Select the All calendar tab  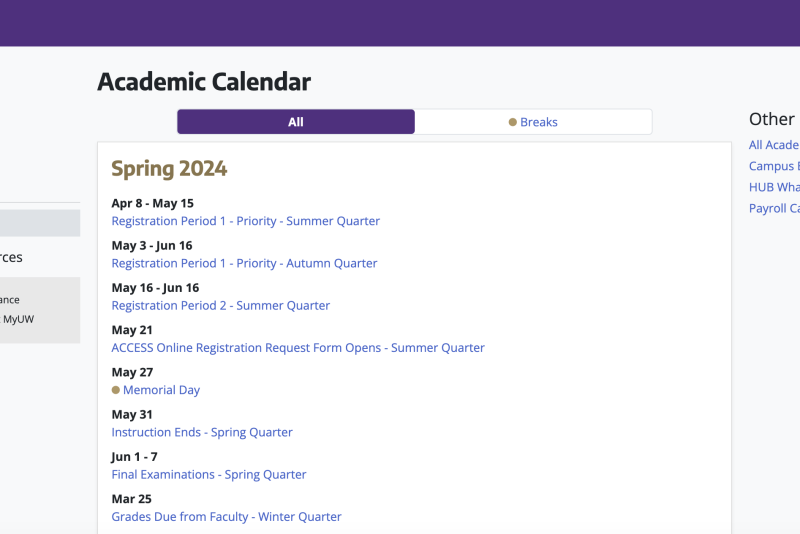click(x=296, y=122)
